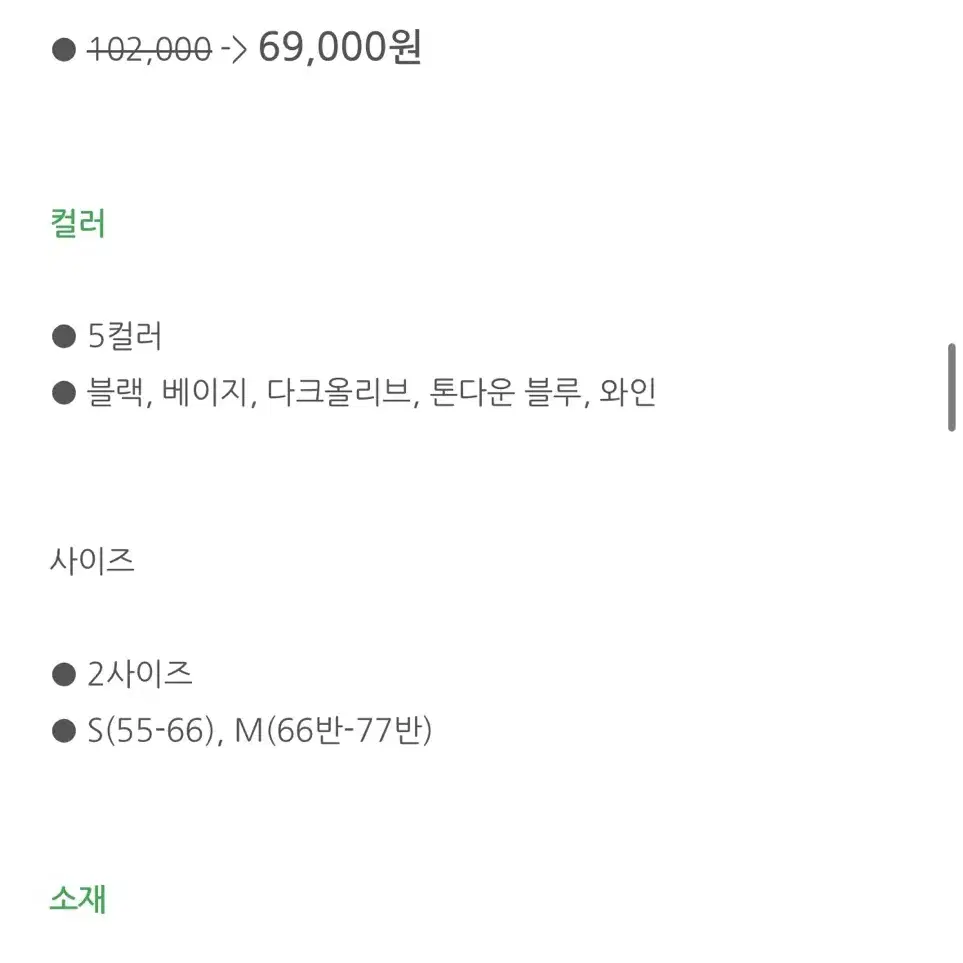The image size is (963, 963).
Task: Click the discounted price 69,000원
Action: (x=340, y=48)
